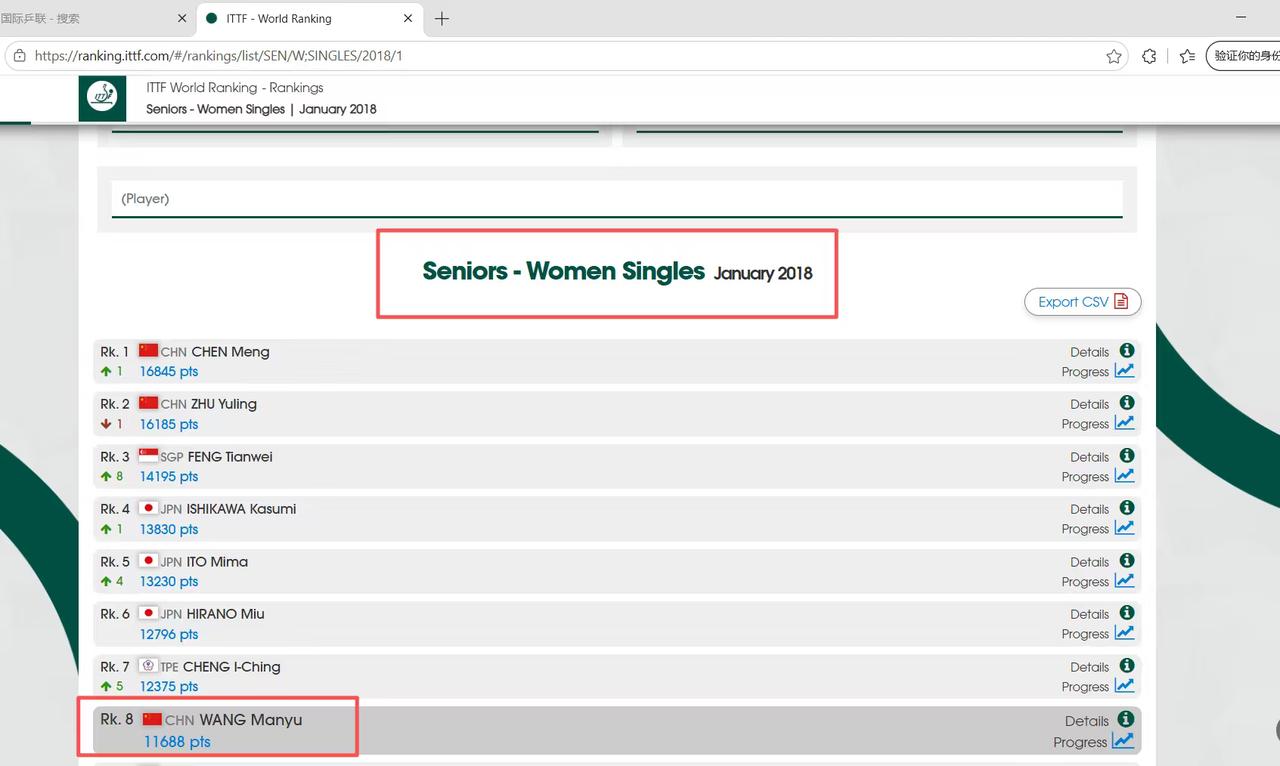The height and width of the screenshot is (766, 1280).
Task: Open Details info icon for CHEN Meng
Action: click(1127, 351)
